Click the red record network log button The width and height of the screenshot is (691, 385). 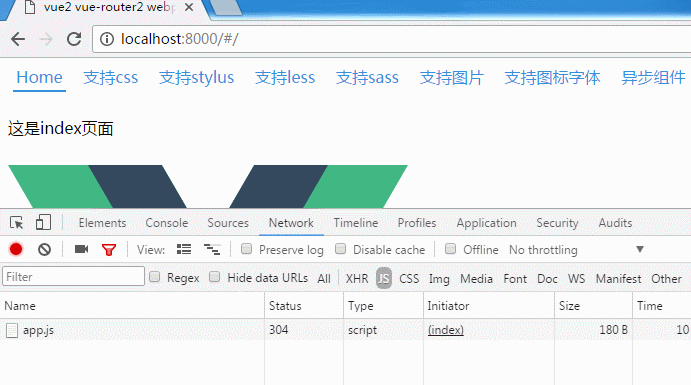click(x=16, y=249)
